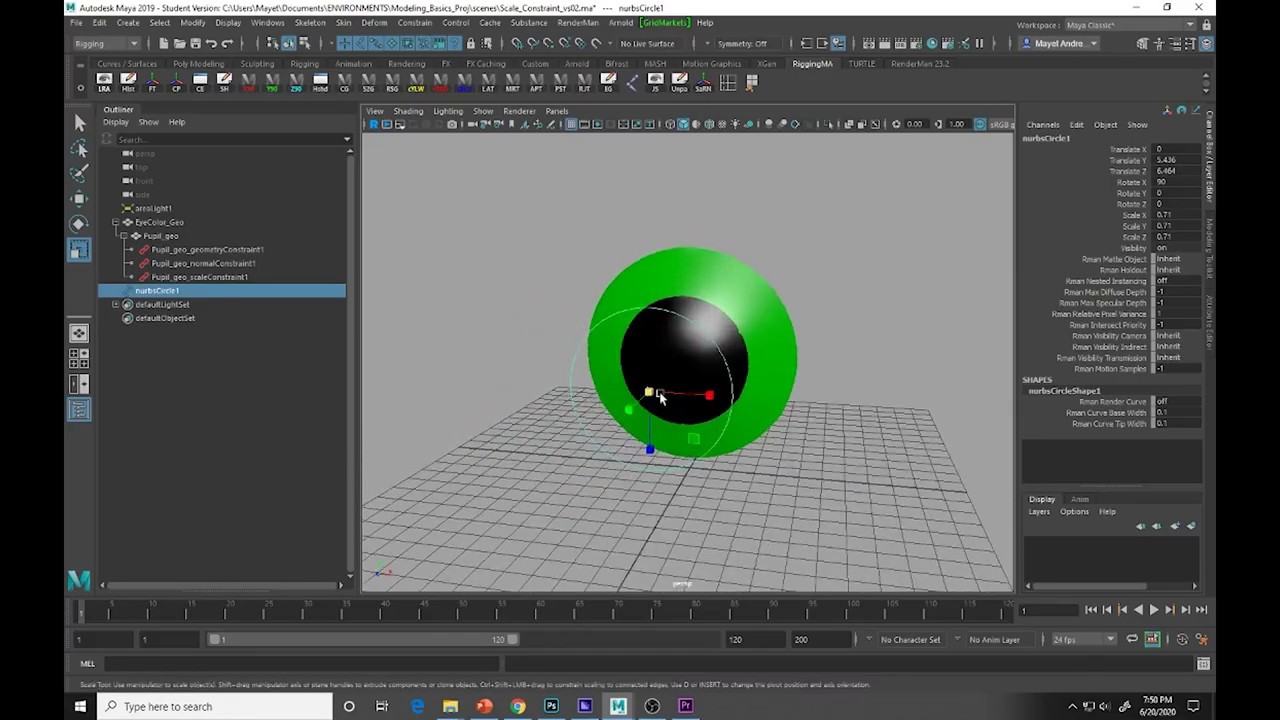1280x720 pixels.
Task: Switch to the Sculpting shelf tab
Action: 257,63
